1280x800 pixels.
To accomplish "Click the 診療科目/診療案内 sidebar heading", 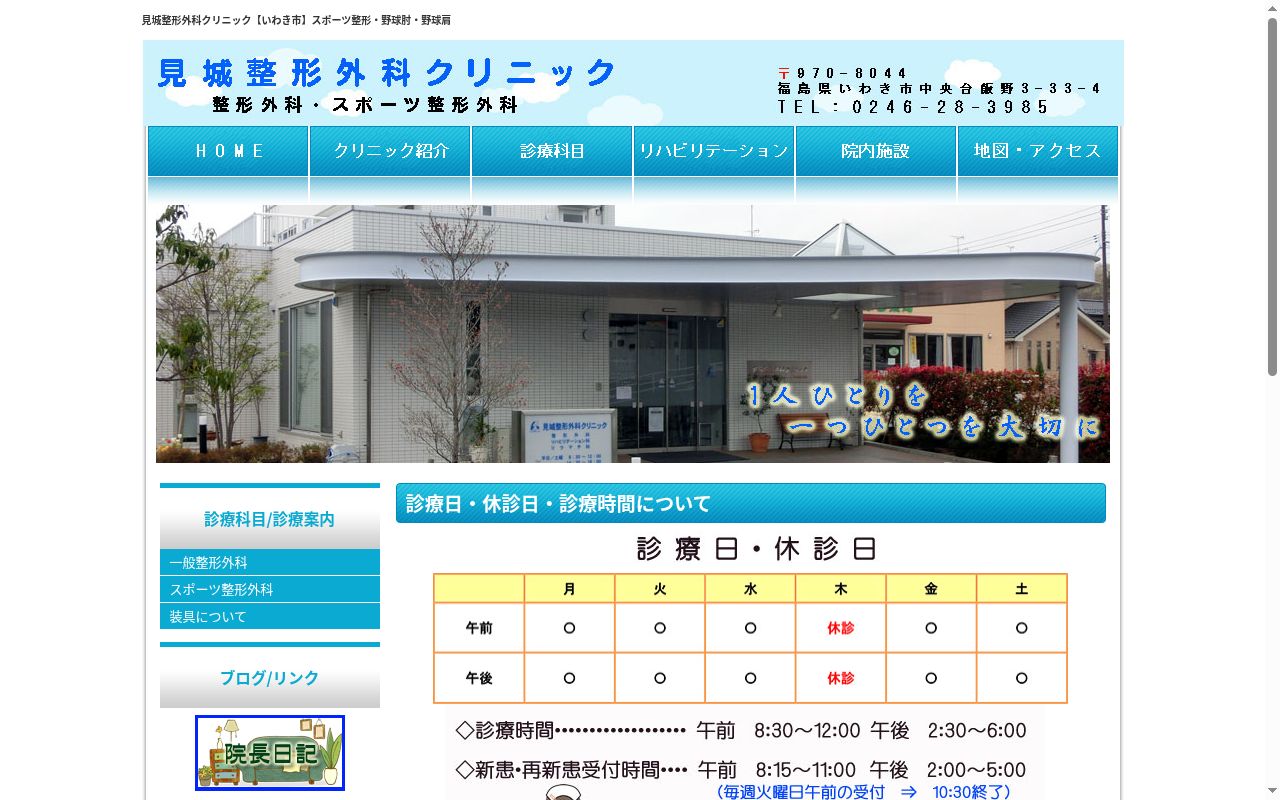I will tap(270, 519).
